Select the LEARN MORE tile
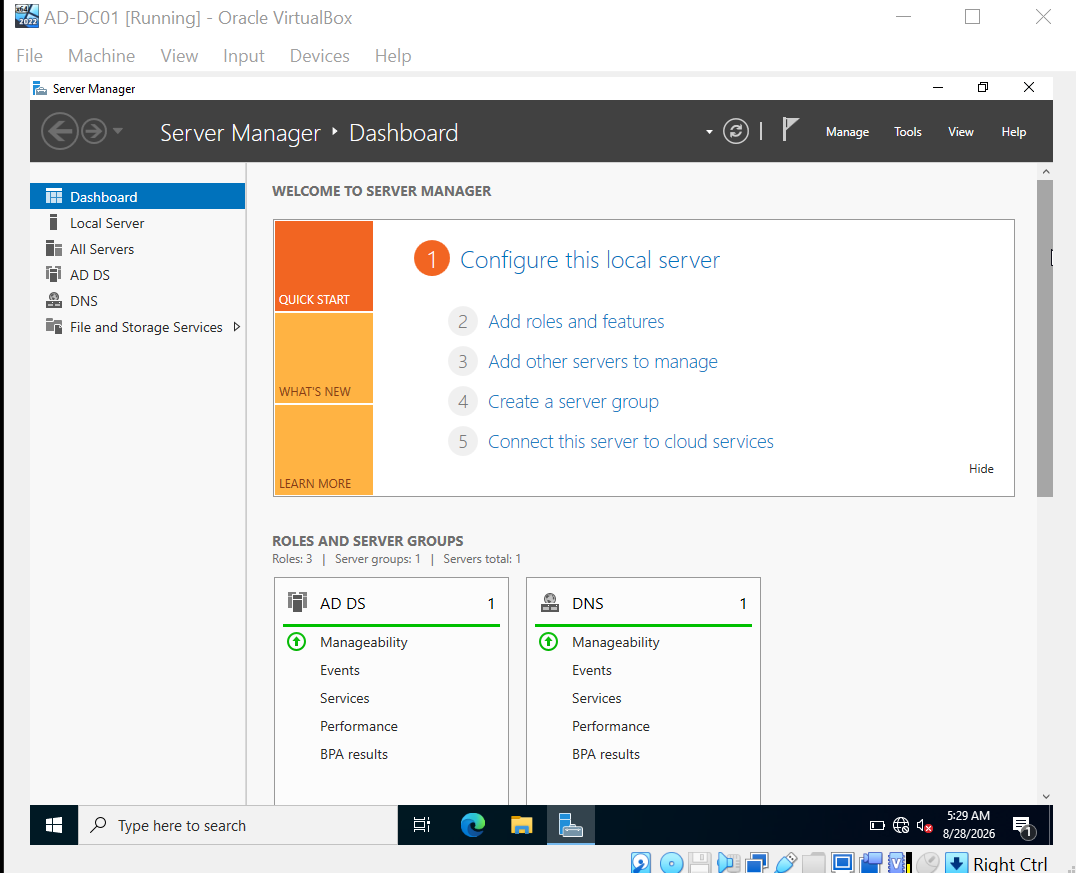Image resolution: width=1076 pixels, height=873 pixels. 323,450
